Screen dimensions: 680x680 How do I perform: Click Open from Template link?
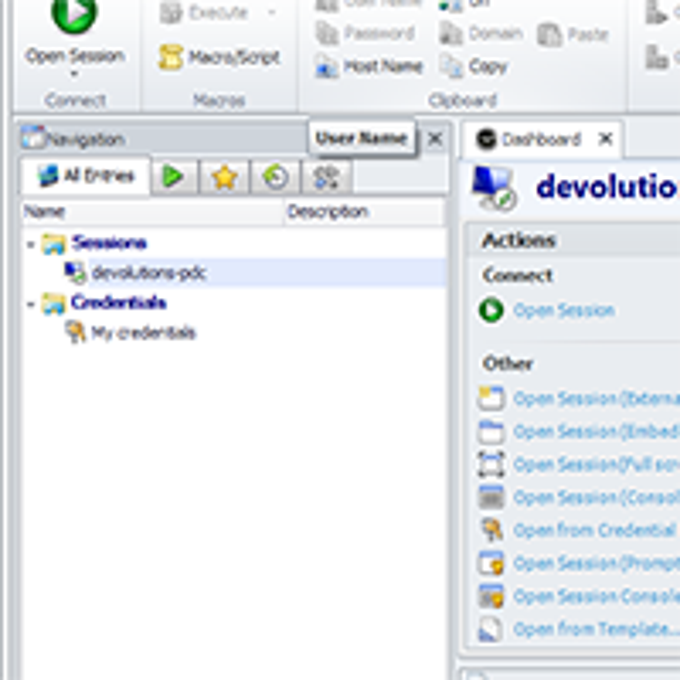[596, 629]
